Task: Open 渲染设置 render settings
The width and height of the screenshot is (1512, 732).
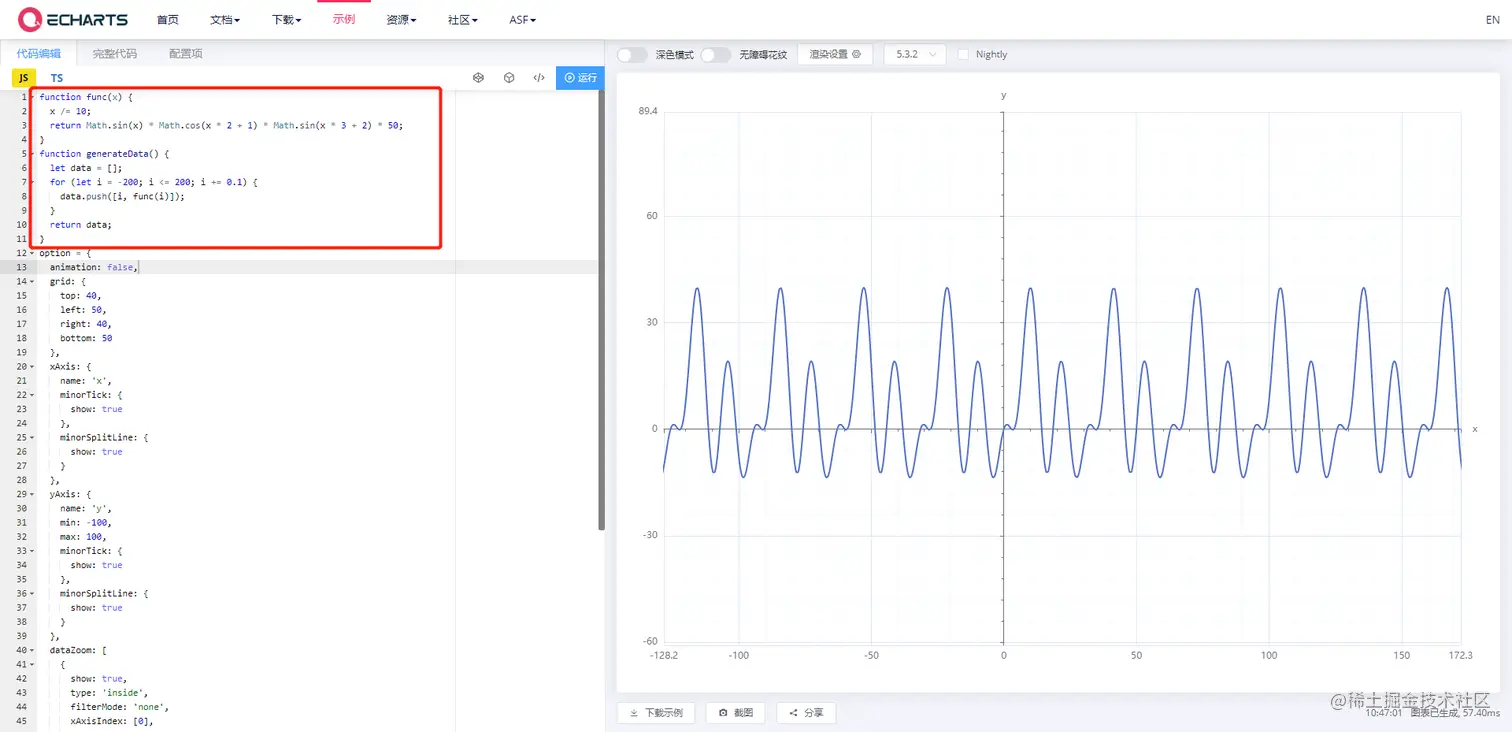Action: pyautogui.click(x=835, y=55)
